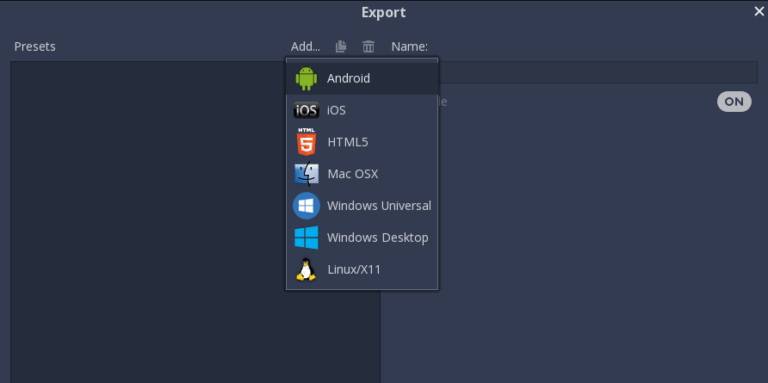Click the blue Windows Desktop logo icon
This screenshot has width=768, height=383.
tap(306, 238)
